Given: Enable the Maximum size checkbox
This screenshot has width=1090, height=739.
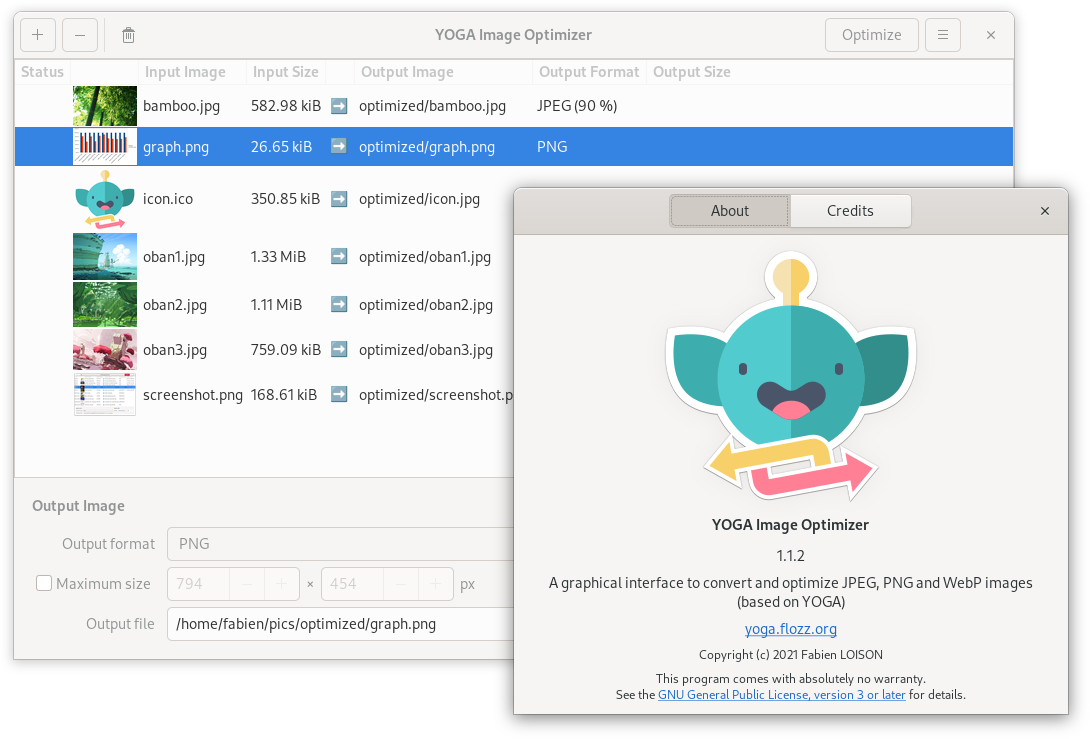Looking at the screenshot, I should 44,584.
